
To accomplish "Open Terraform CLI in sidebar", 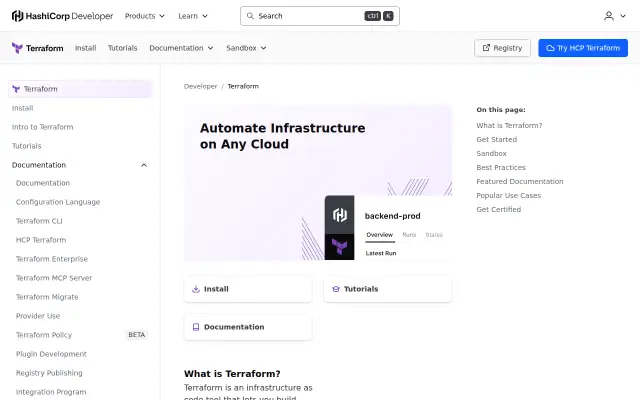I will (39, 221).
